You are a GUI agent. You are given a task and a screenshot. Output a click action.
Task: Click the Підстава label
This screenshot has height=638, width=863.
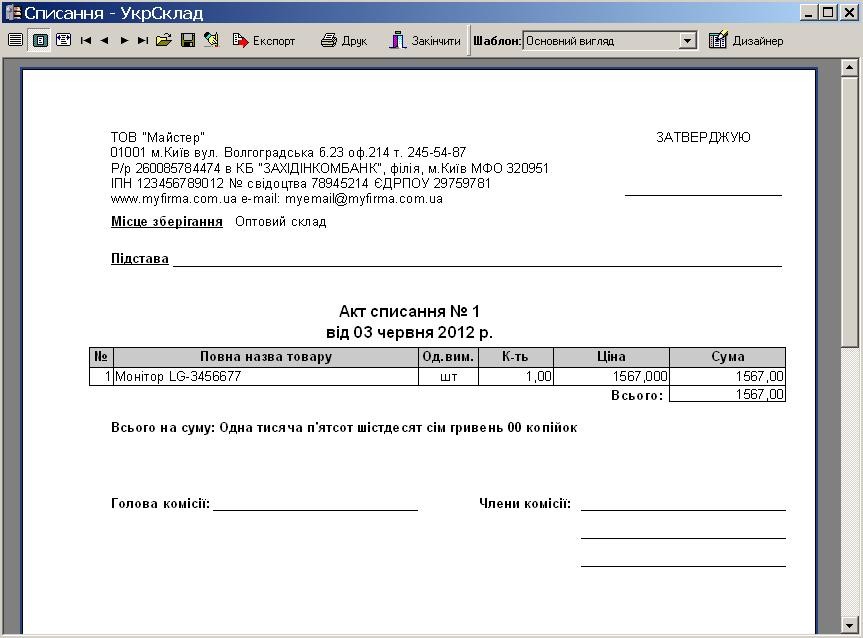[140, 259]
